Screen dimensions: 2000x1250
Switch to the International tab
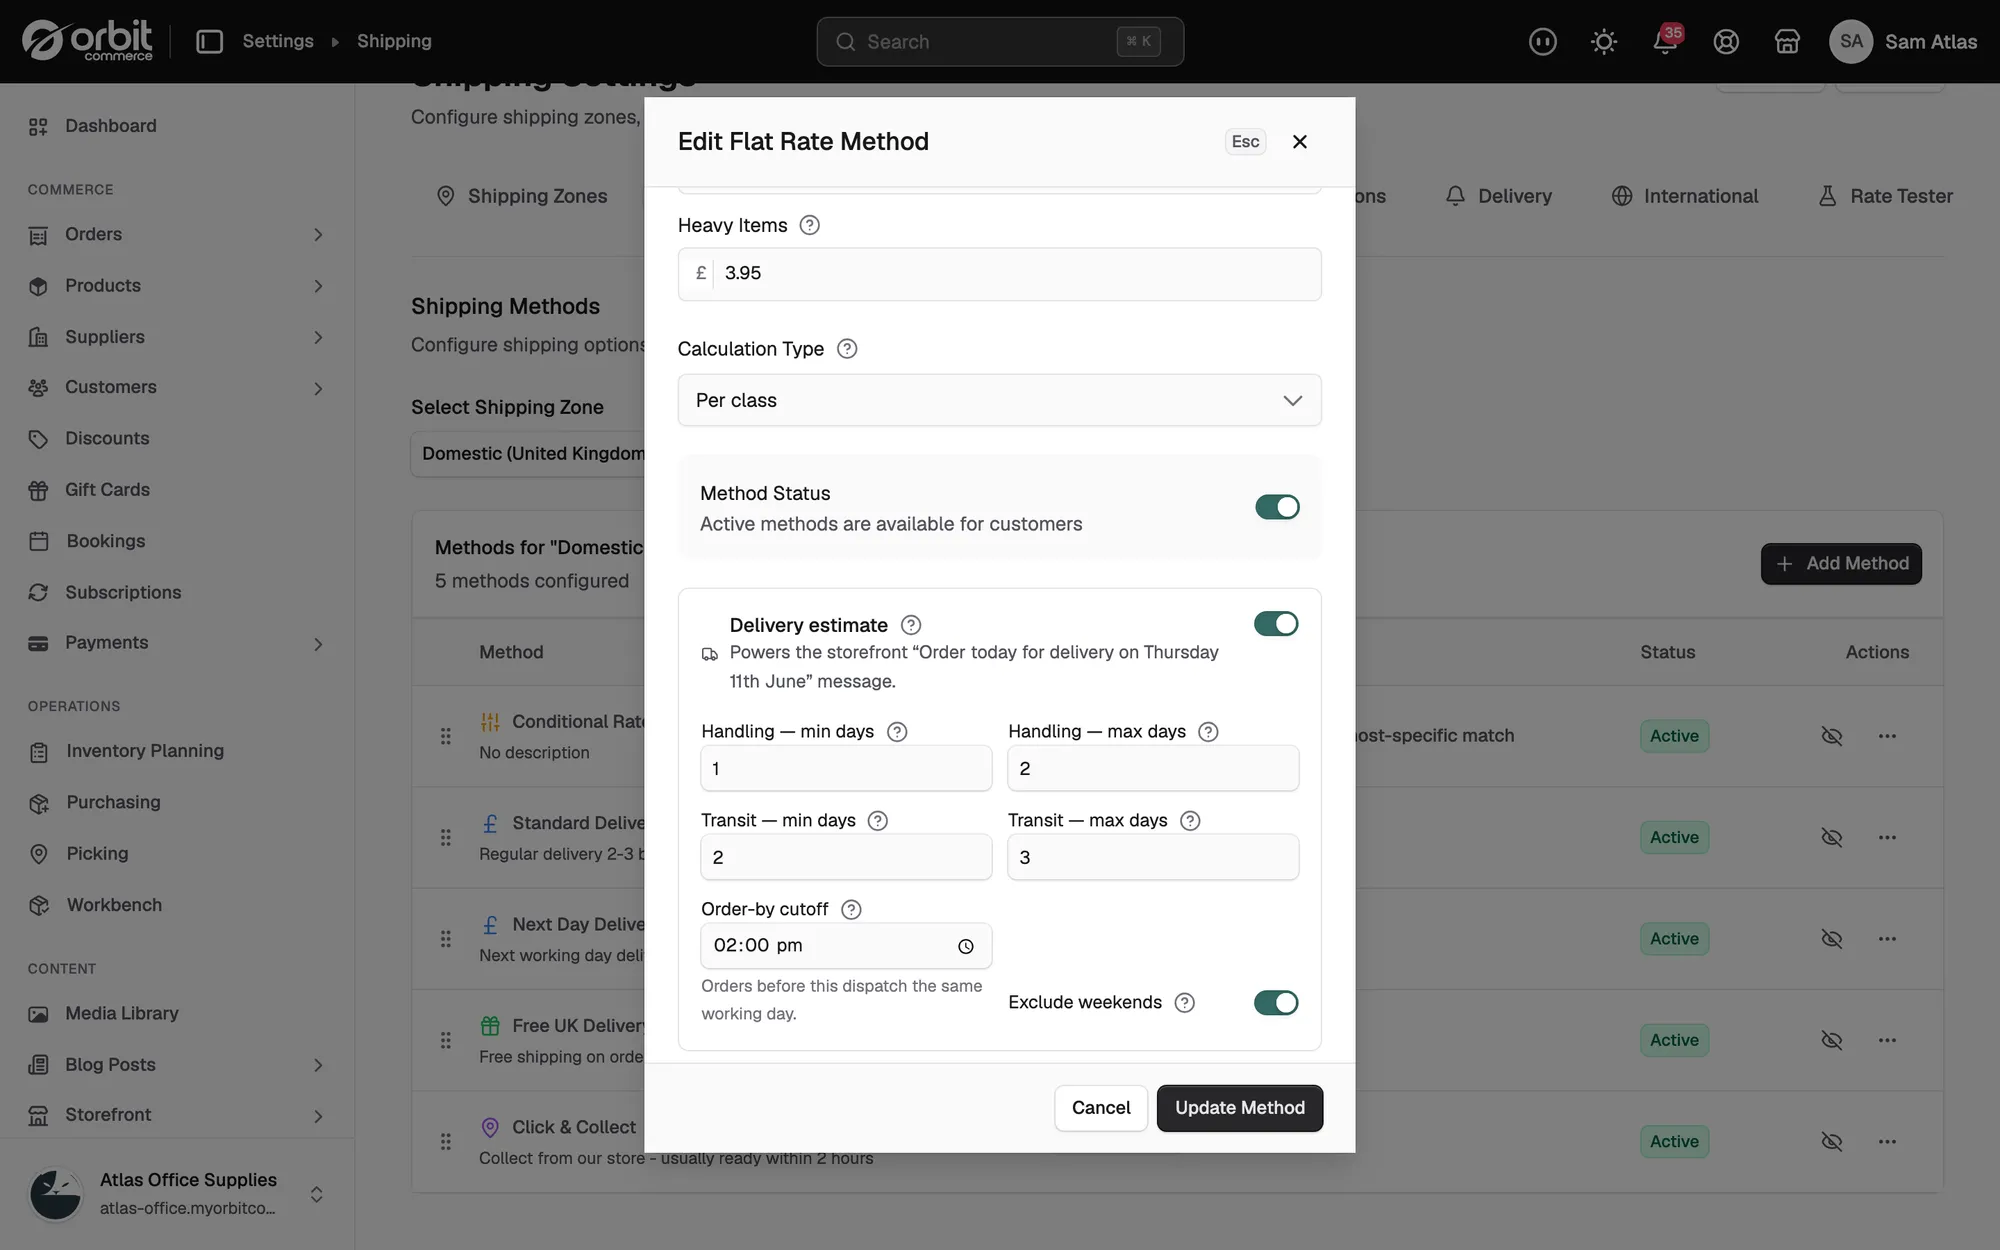[1685, 196]
